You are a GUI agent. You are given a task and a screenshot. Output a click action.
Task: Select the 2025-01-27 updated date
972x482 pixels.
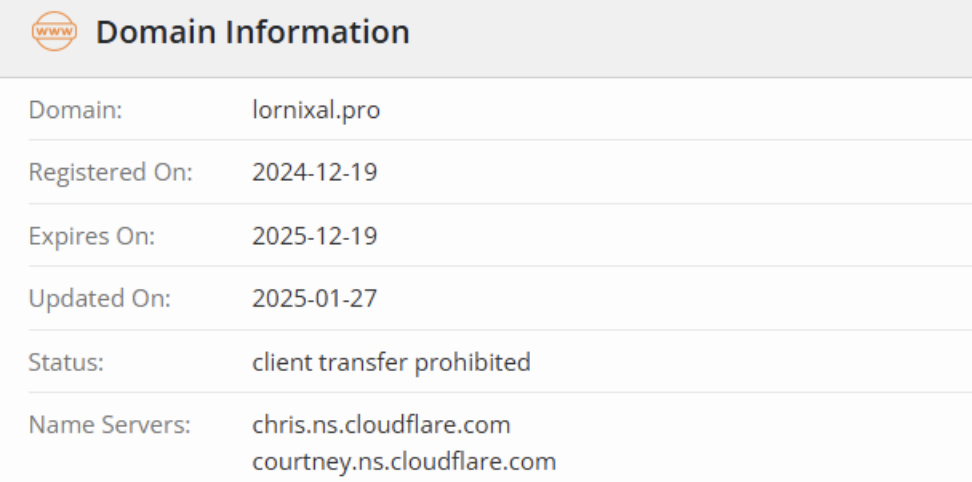(x=315, y=299)
